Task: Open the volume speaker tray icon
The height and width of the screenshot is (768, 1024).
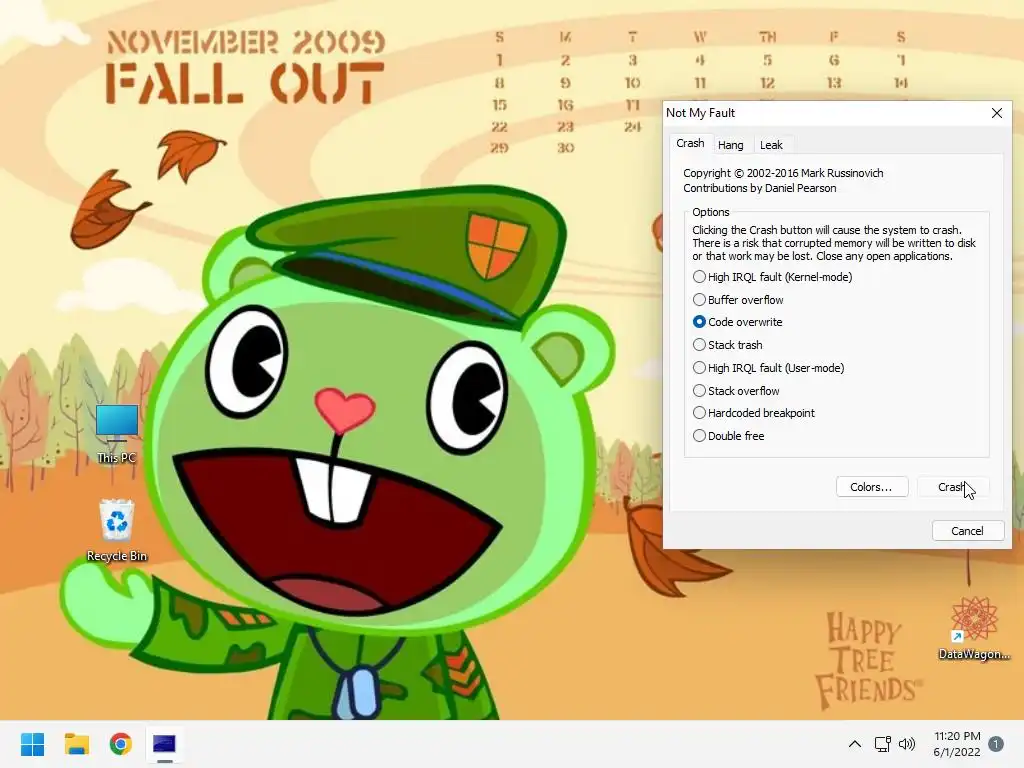Action: [906, 744]
